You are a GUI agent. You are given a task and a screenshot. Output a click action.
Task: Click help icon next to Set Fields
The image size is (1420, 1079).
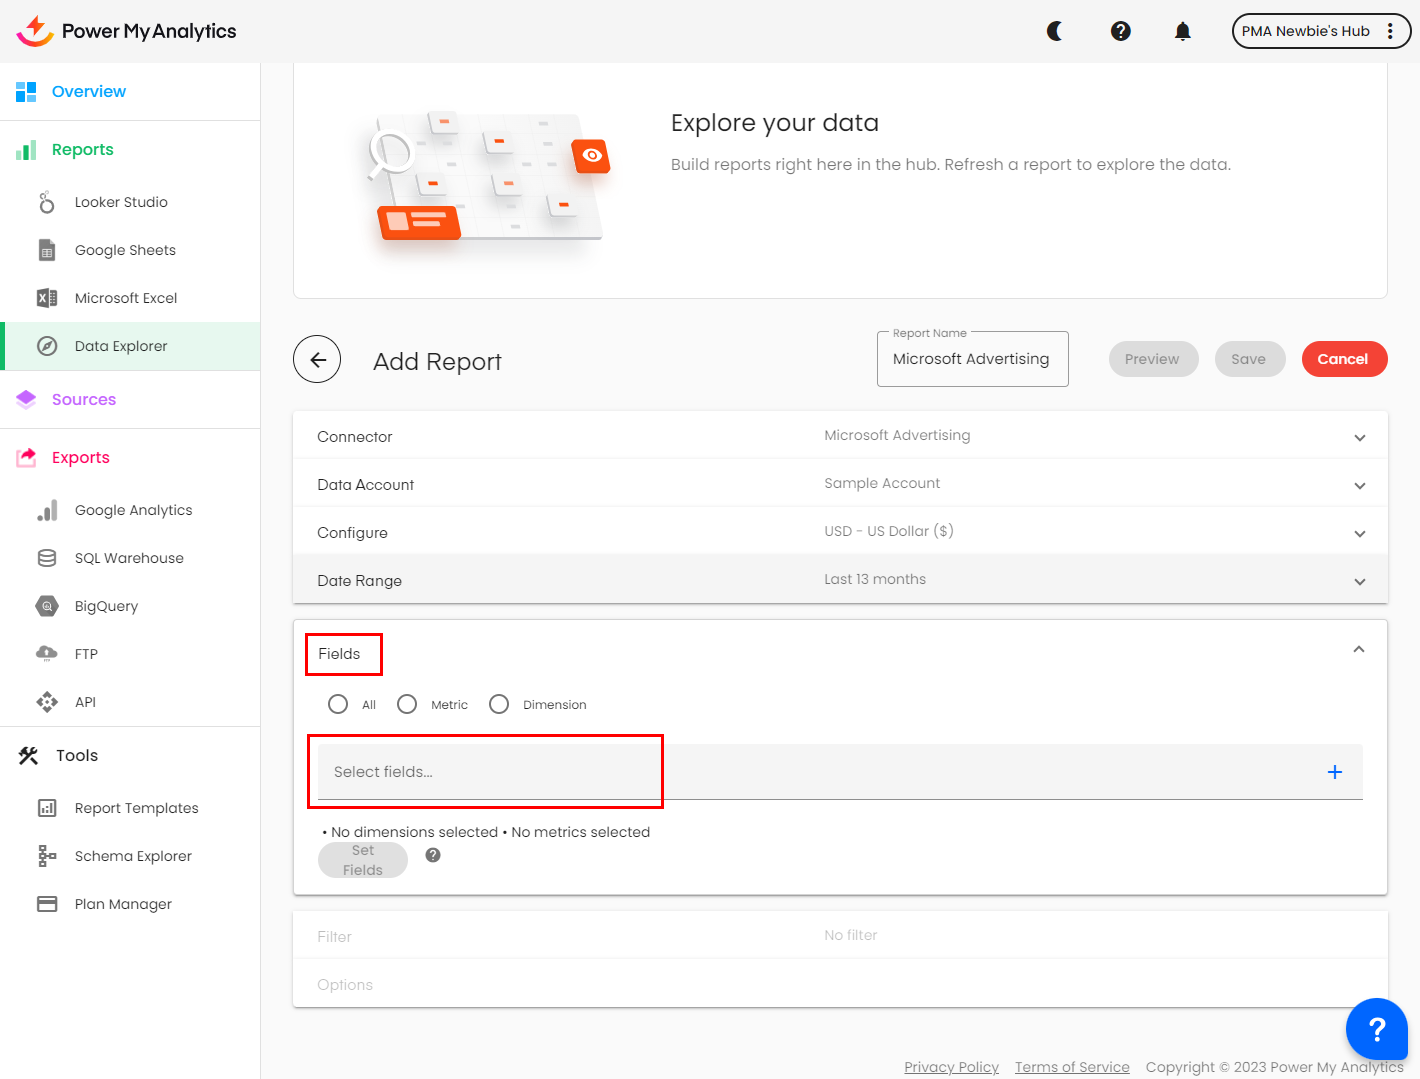[433, 855]
